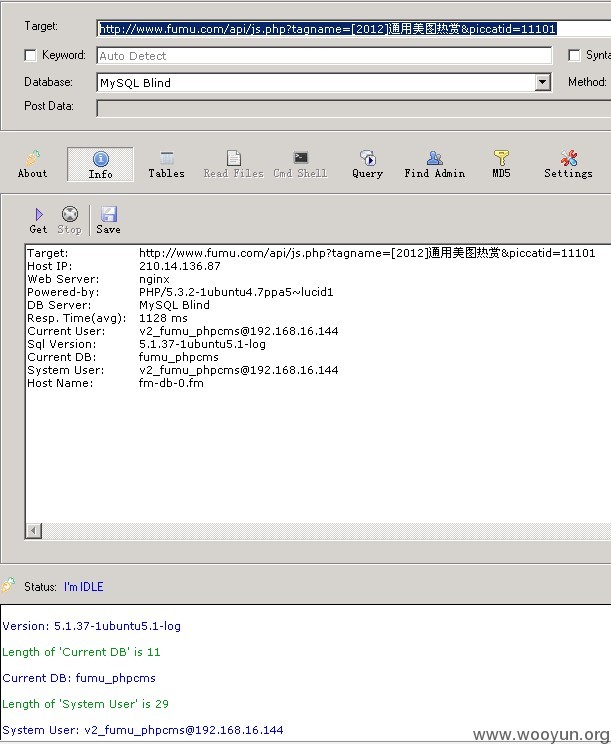611x744 pixels.
Task: Select the Powered-by PHP version text
Action: (x=236, y=292)
